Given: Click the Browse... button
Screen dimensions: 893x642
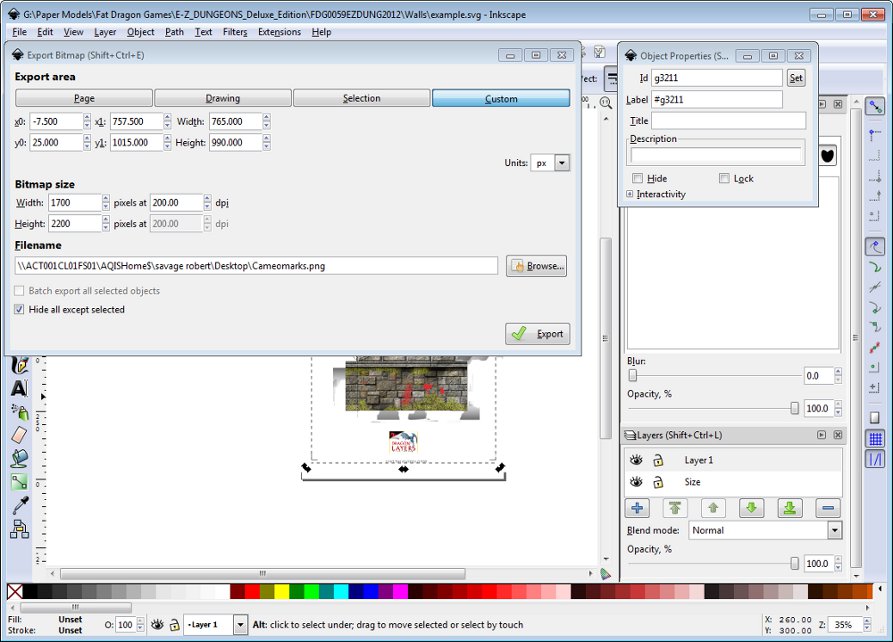Looking at the screenshot, I should 537,266.
